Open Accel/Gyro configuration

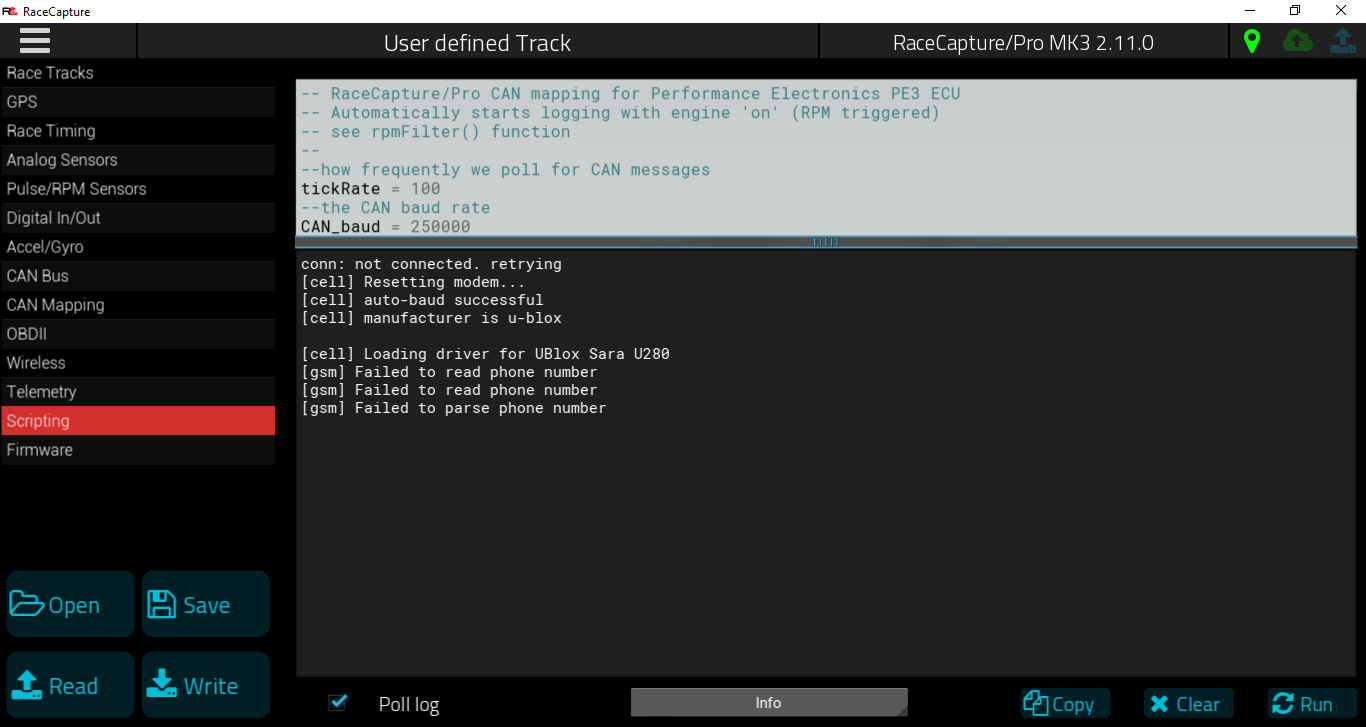pos(138,247)
